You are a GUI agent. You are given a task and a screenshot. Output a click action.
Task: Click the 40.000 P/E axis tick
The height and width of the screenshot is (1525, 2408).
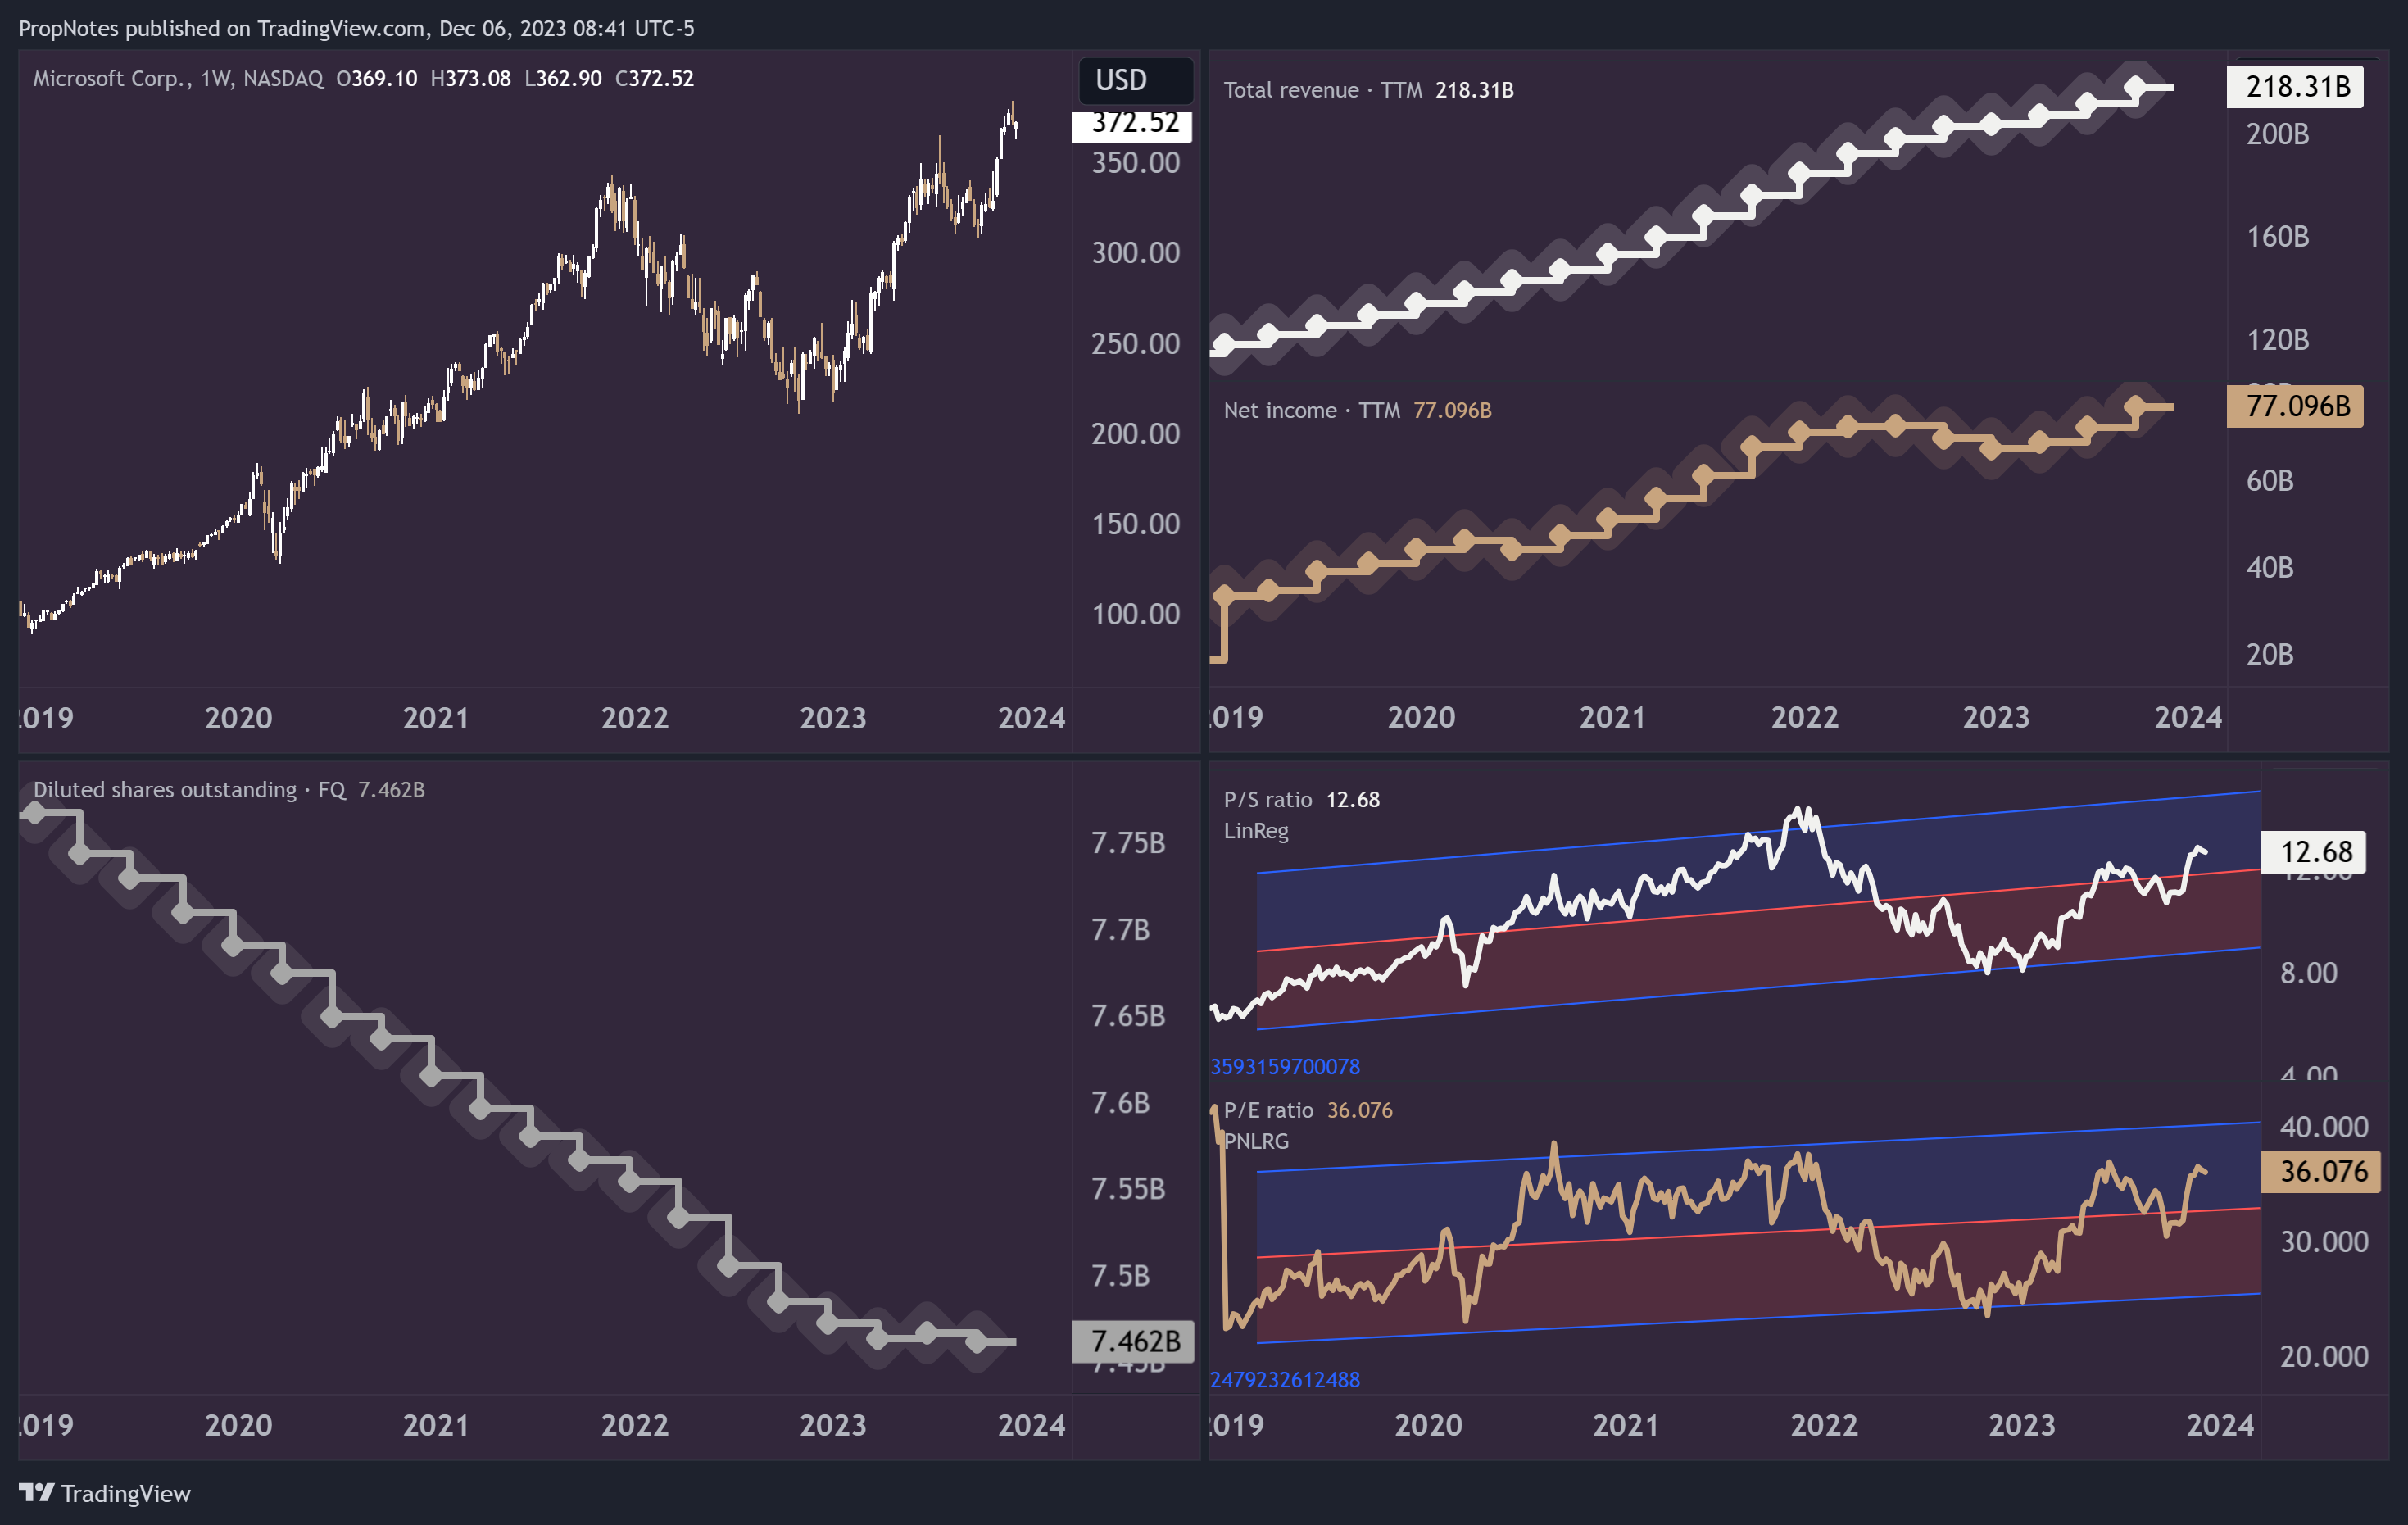(2323, 1127)
